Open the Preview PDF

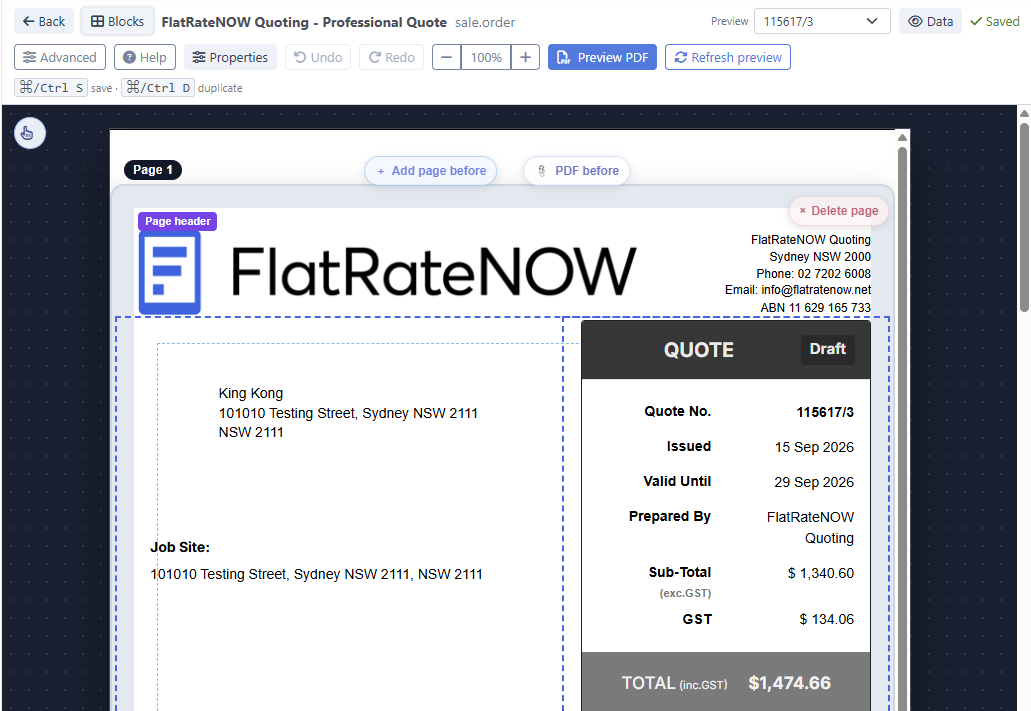(602, 57)
